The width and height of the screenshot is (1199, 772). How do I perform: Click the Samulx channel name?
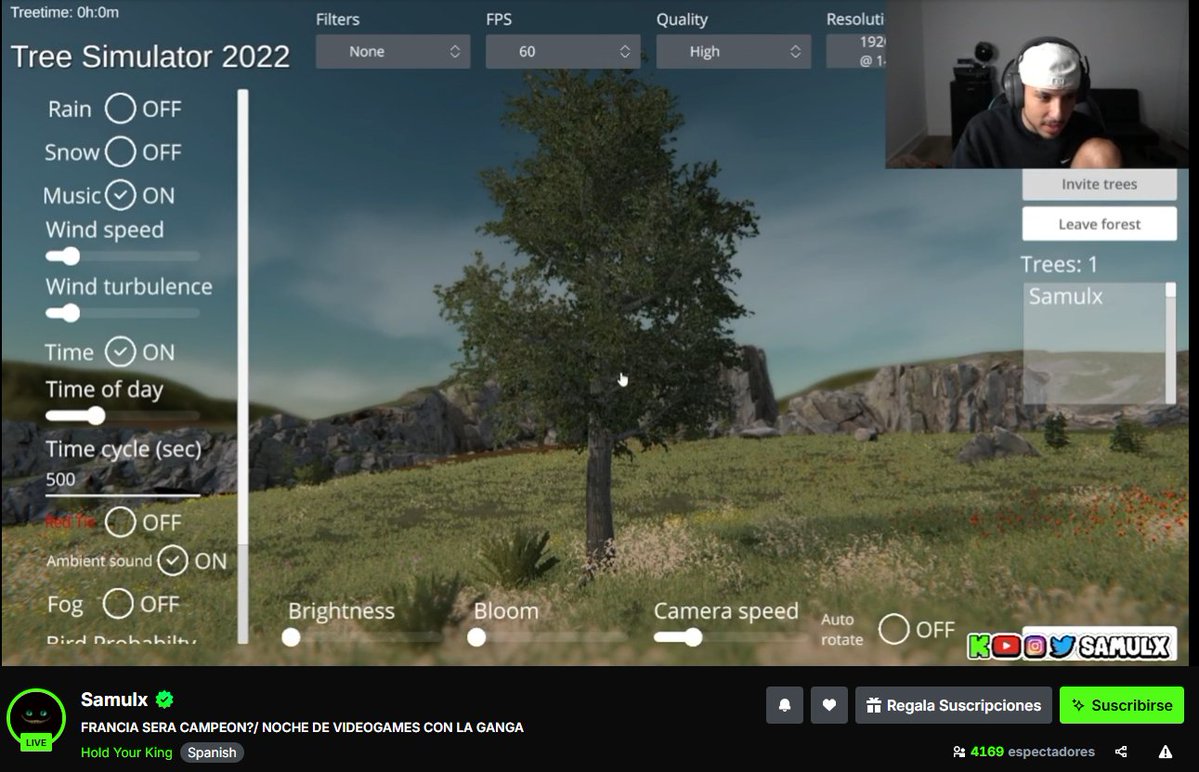pos(115,699)
